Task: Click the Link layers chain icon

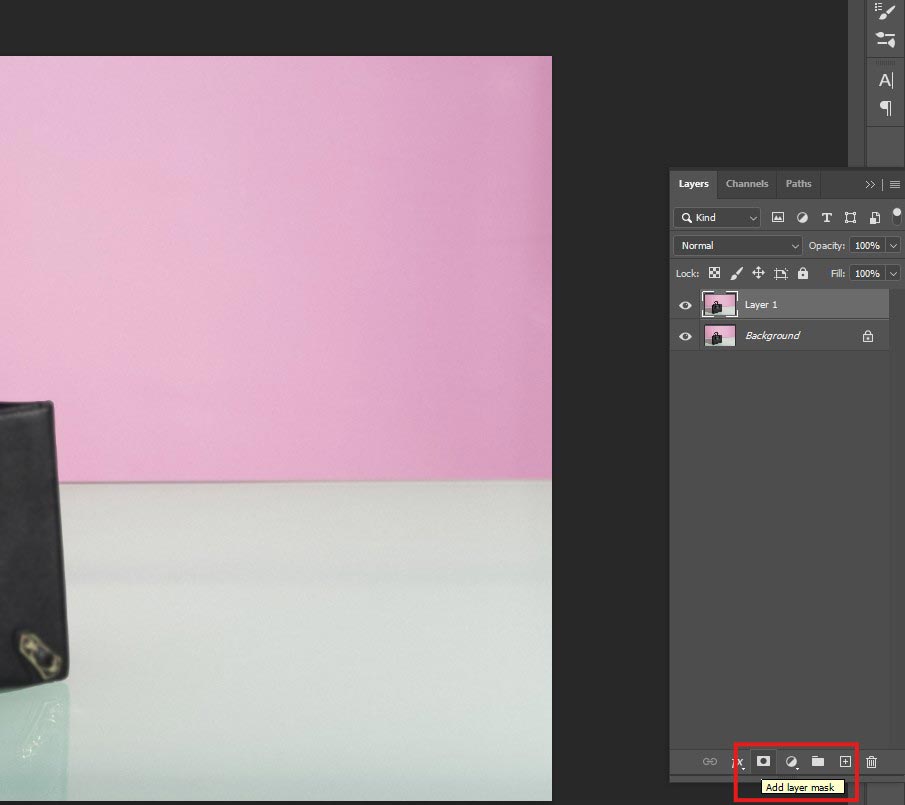Action: [x=710, y=761]
